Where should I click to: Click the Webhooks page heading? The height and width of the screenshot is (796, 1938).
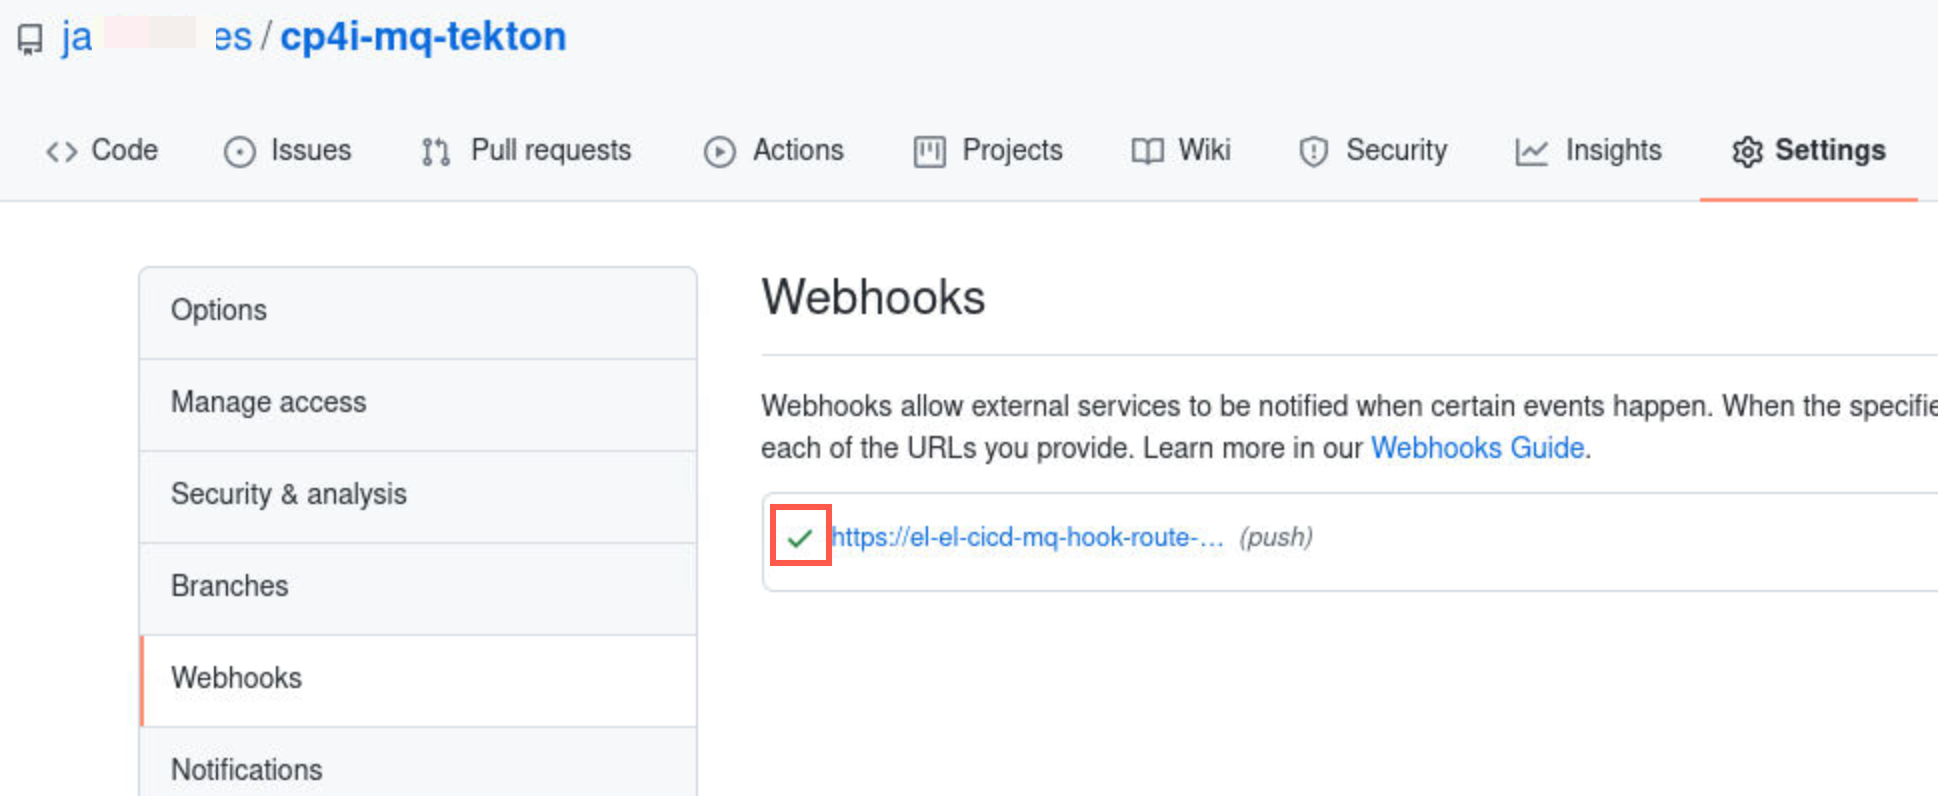(873, 297)
